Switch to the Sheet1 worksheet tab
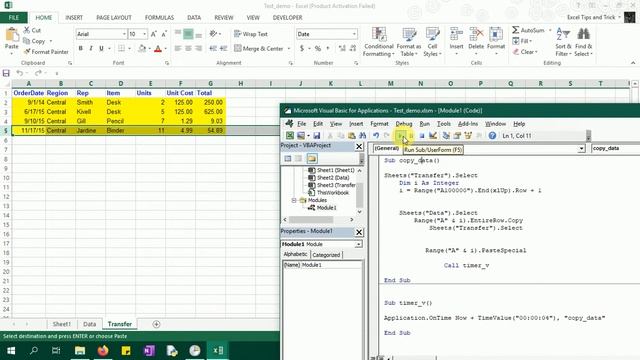The width and height of the screenshot is (640, 360). (x=62, y=324)
